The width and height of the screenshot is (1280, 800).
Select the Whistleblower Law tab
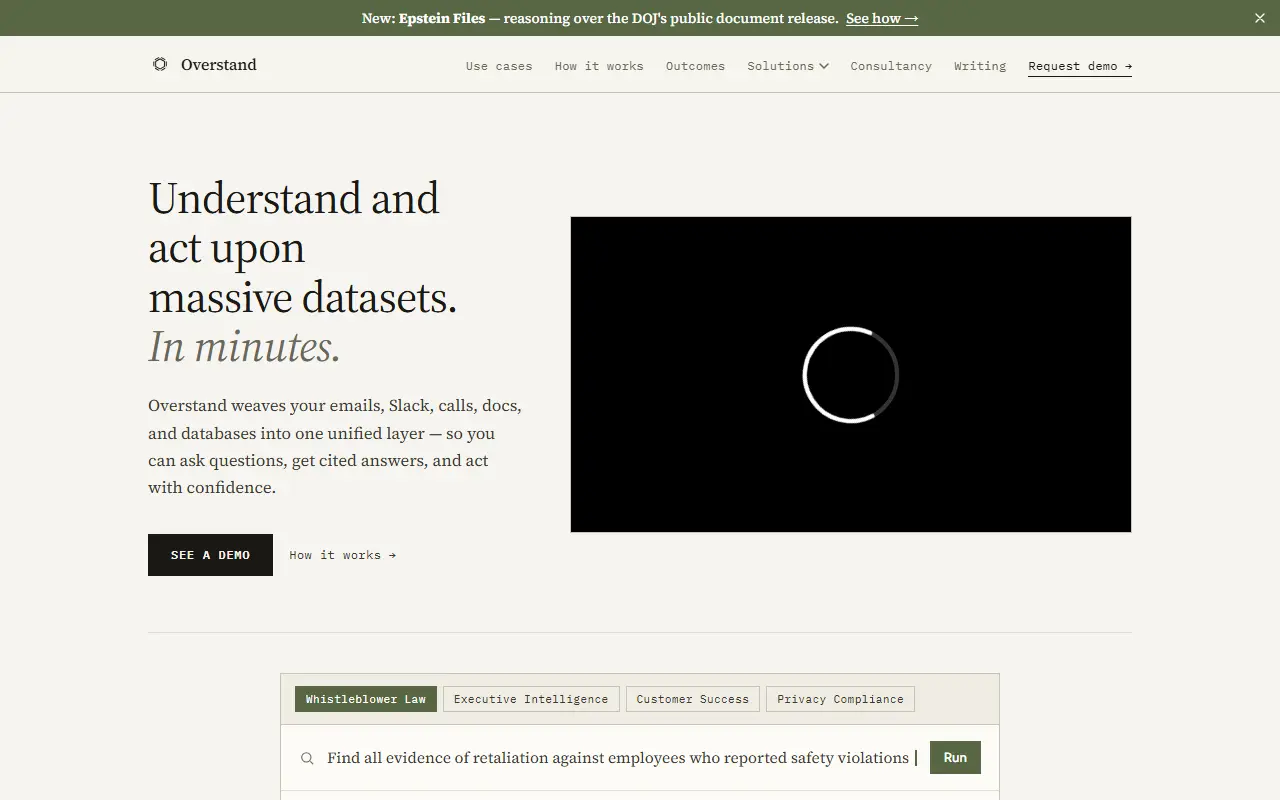(366, 699)
